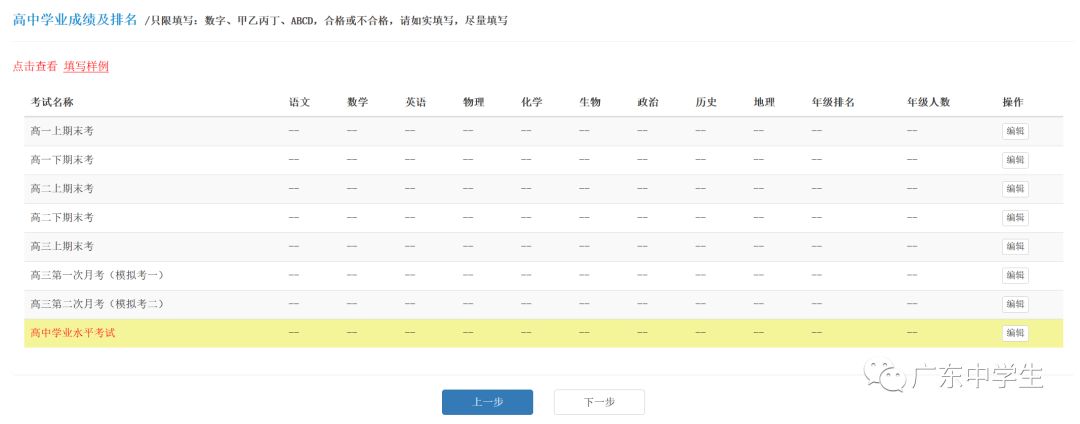Select the 政治 column header
The image size is (1080, 424).
pos(648,103)
